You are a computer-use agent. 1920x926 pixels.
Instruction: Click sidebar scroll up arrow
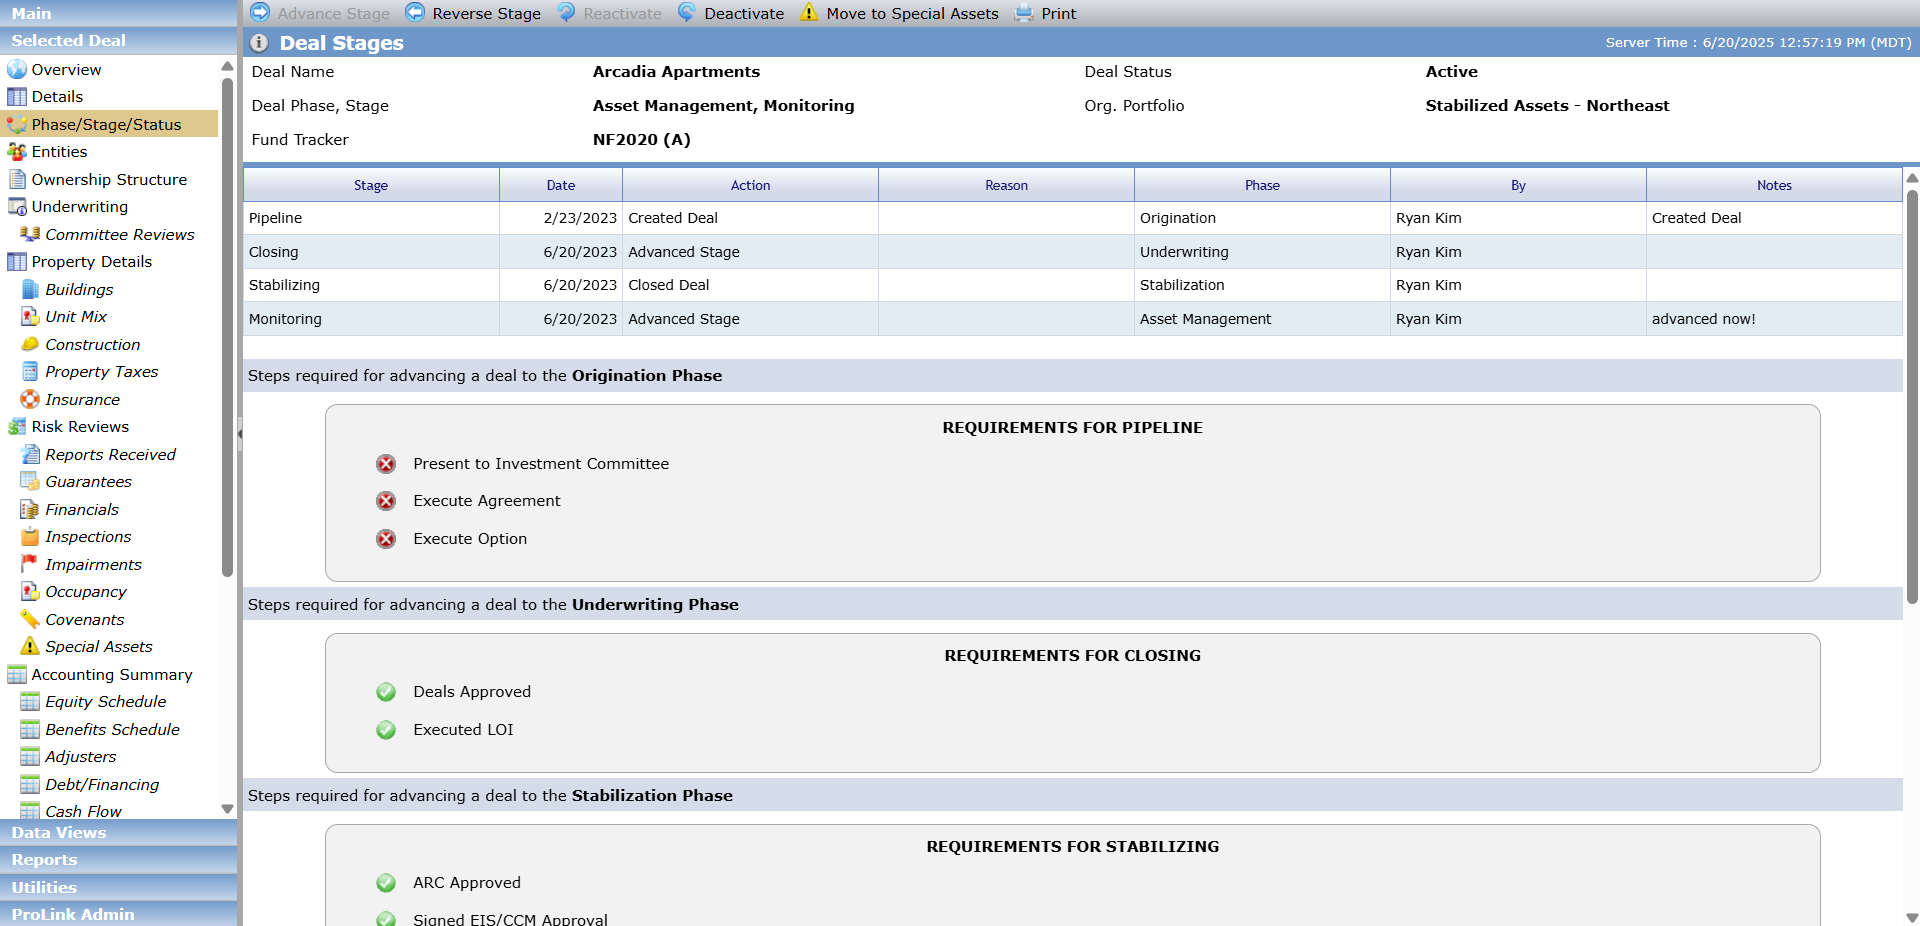click(x=227, y=66)
